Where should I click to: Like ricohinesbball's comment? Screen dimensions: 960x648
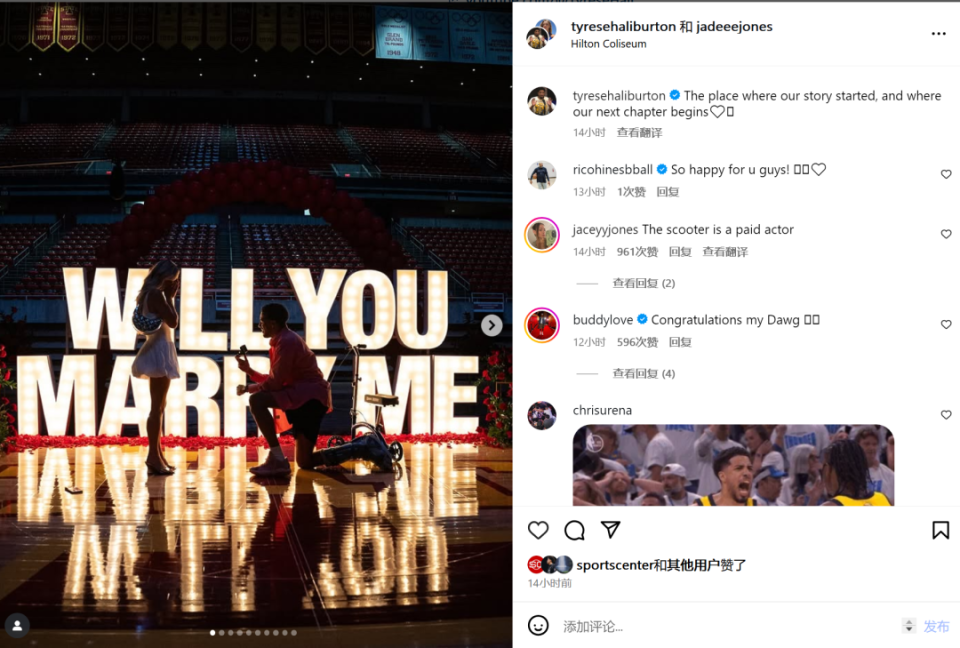click(x=946, y=175)
